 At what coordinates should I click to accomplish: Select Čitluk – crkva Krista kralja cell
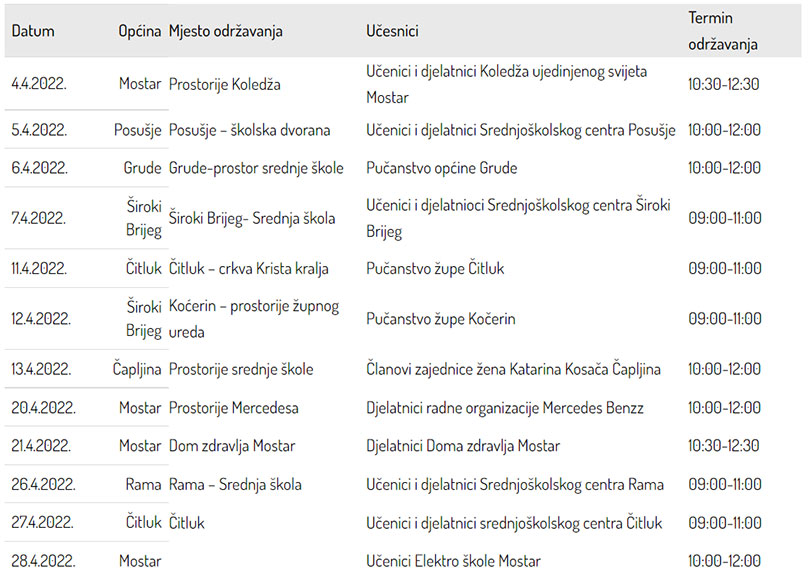[x=248, y=269]
